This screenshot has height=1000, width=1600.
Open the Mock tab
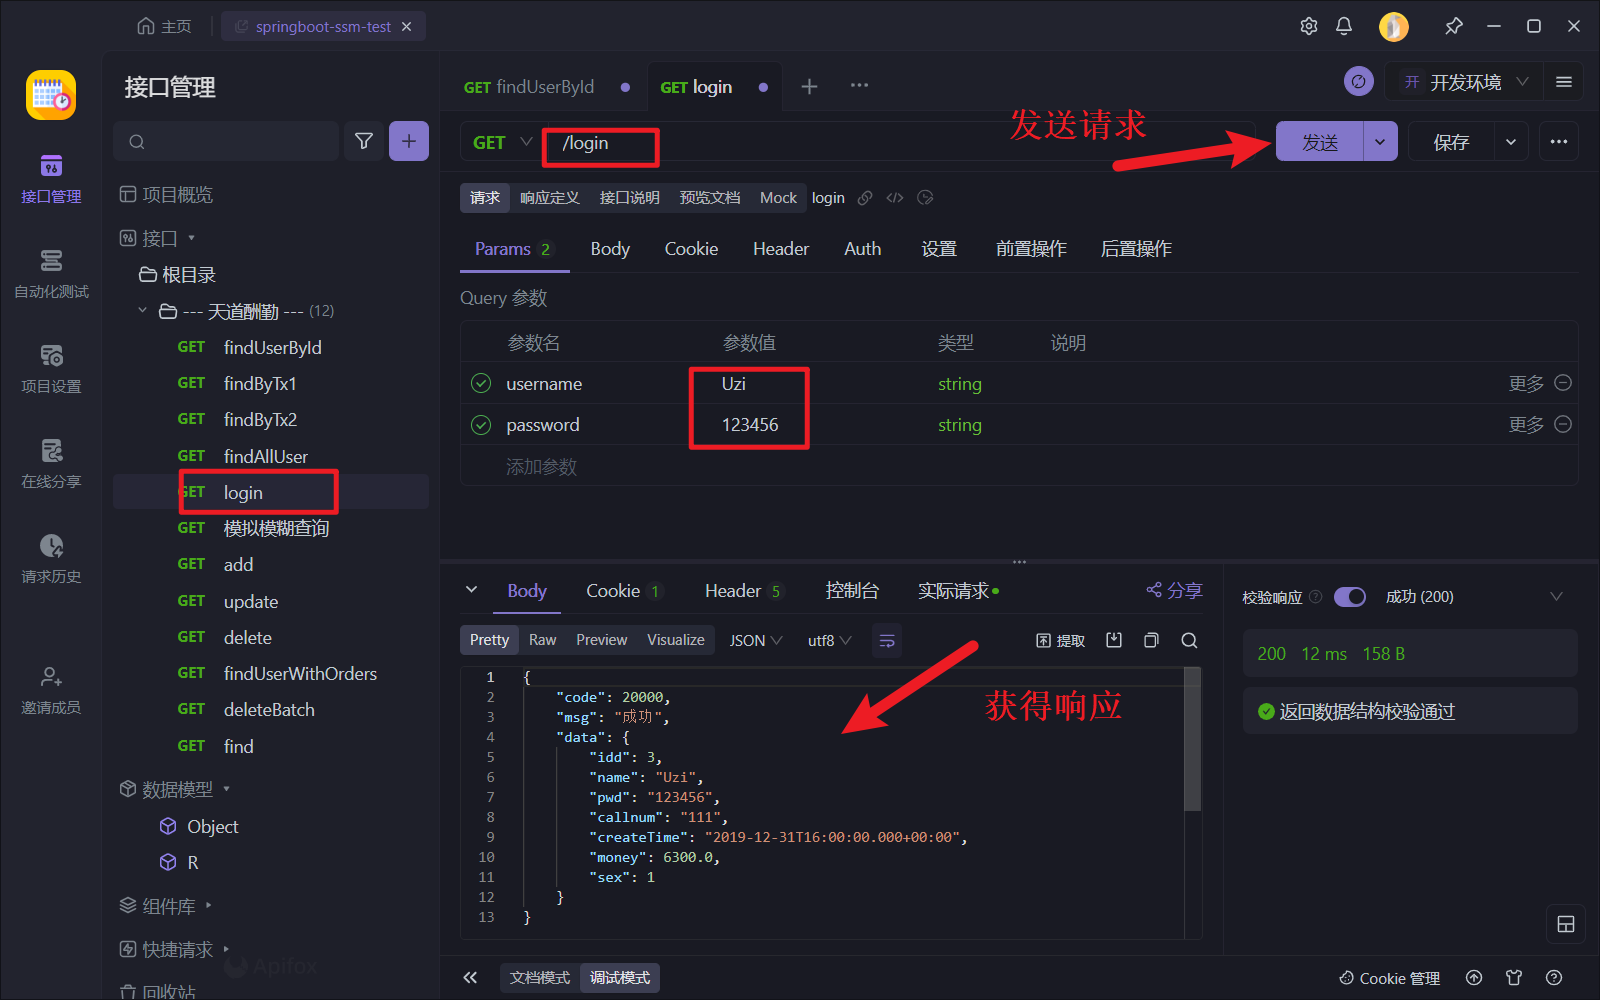coord(778,198)
